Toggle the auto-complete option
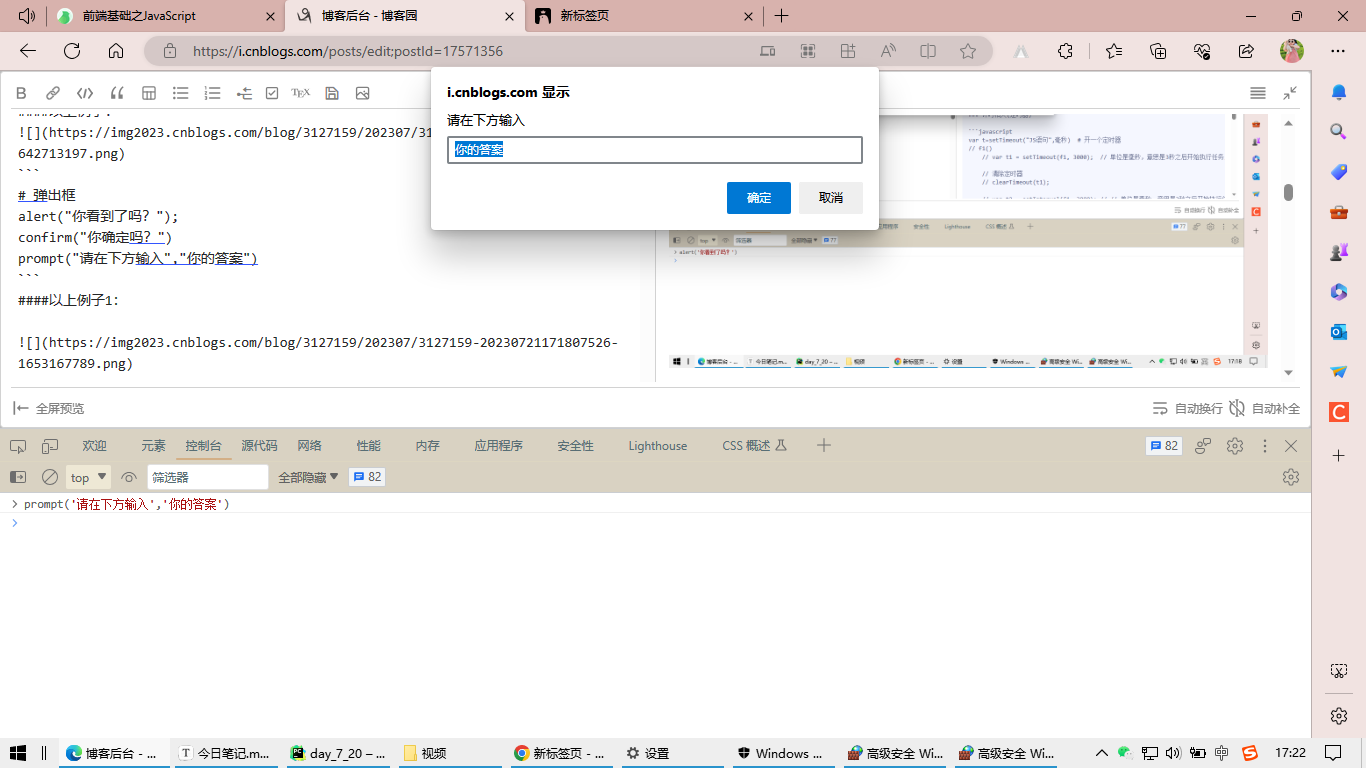 (x=1265, y=408)
